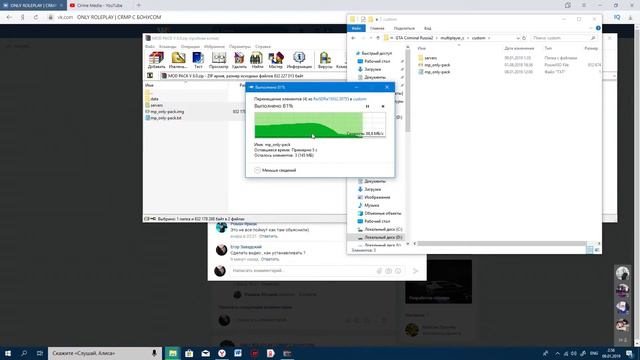Open the WinRAR Файл menu
This screenshot has width=640, height=360.
click(150, 47)
